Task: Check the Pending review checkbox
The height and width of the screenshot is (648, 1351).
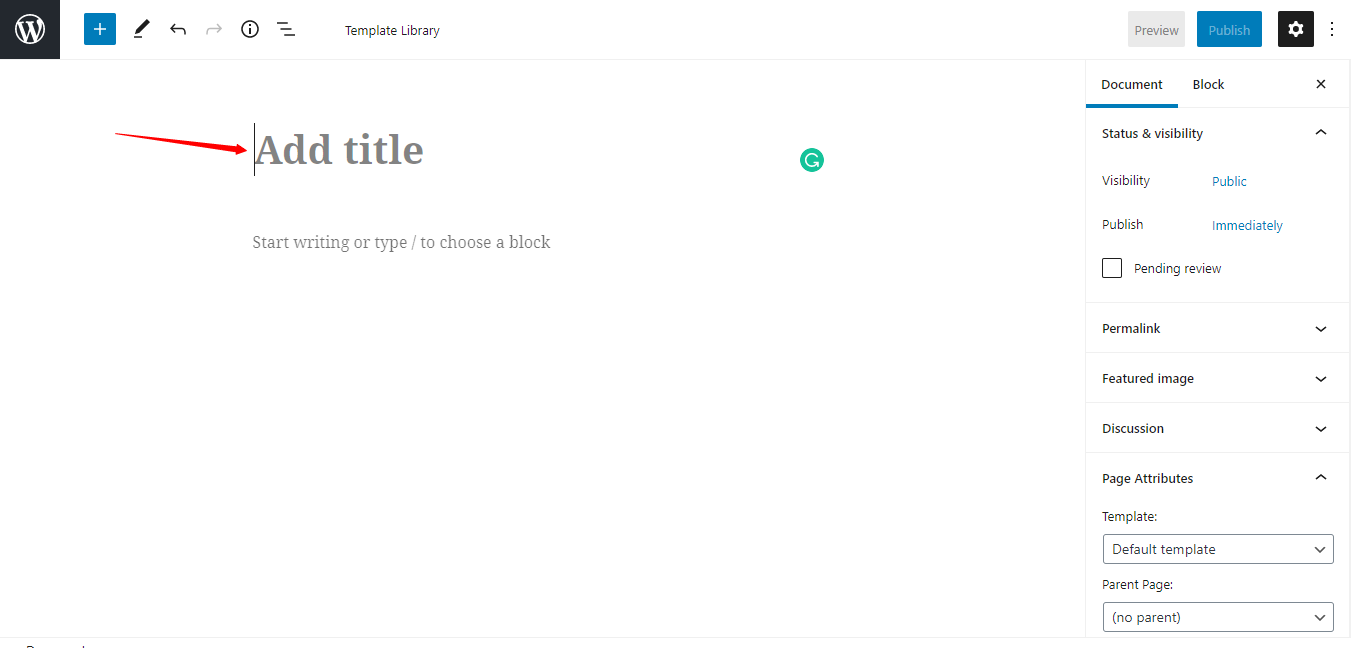Action: (x=1112, y=268)
